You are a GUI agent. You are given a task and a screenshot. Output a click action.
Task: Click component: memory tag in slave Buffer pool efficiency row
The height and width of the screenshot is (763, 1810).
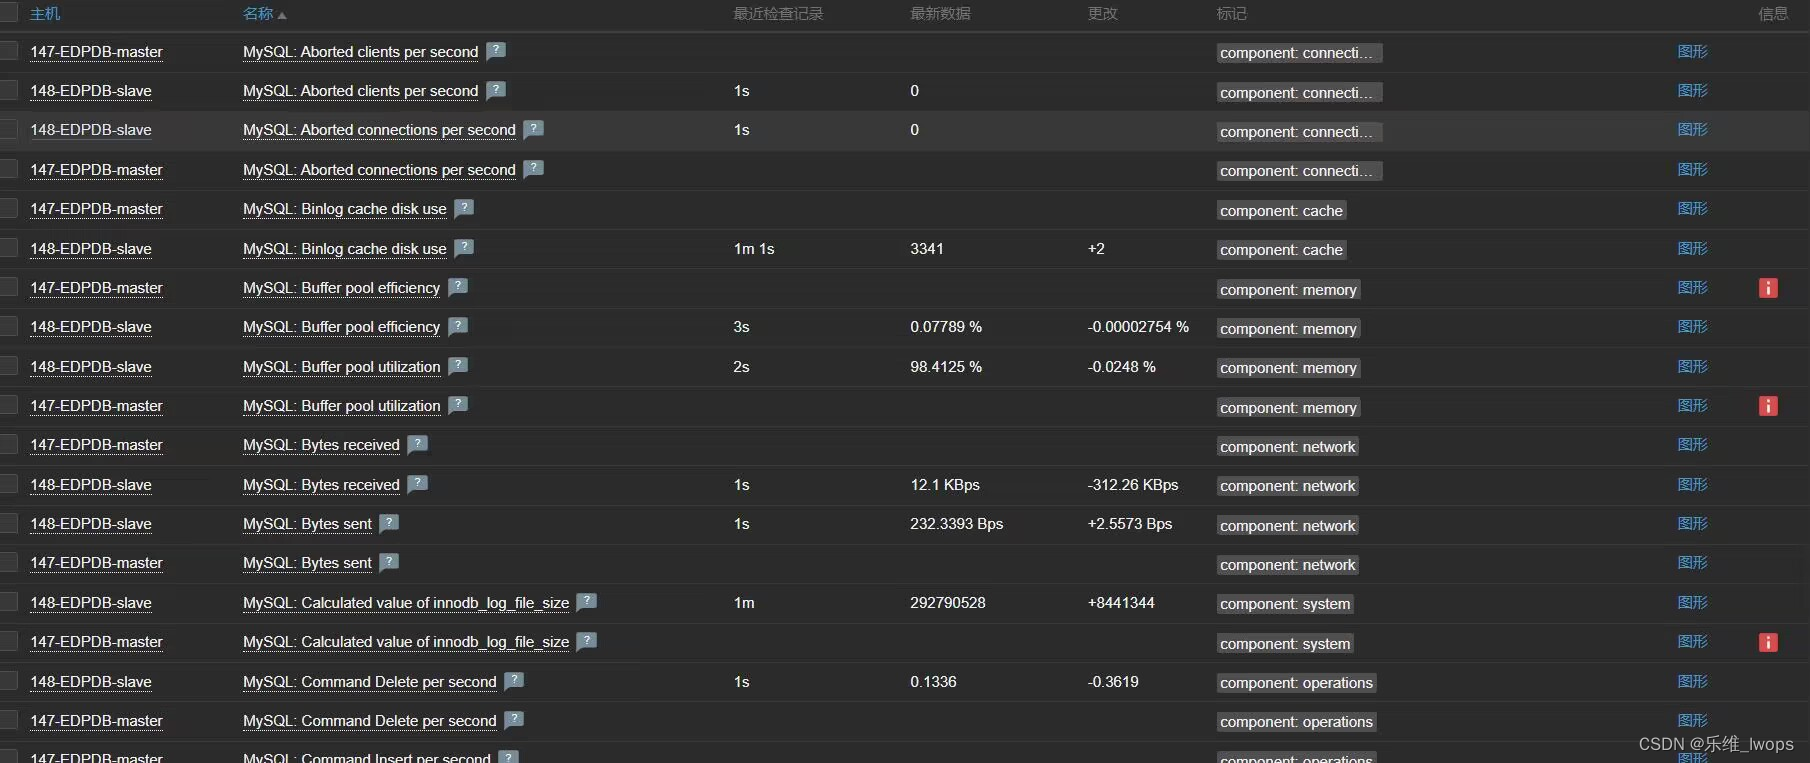[x=1289, y=329]
